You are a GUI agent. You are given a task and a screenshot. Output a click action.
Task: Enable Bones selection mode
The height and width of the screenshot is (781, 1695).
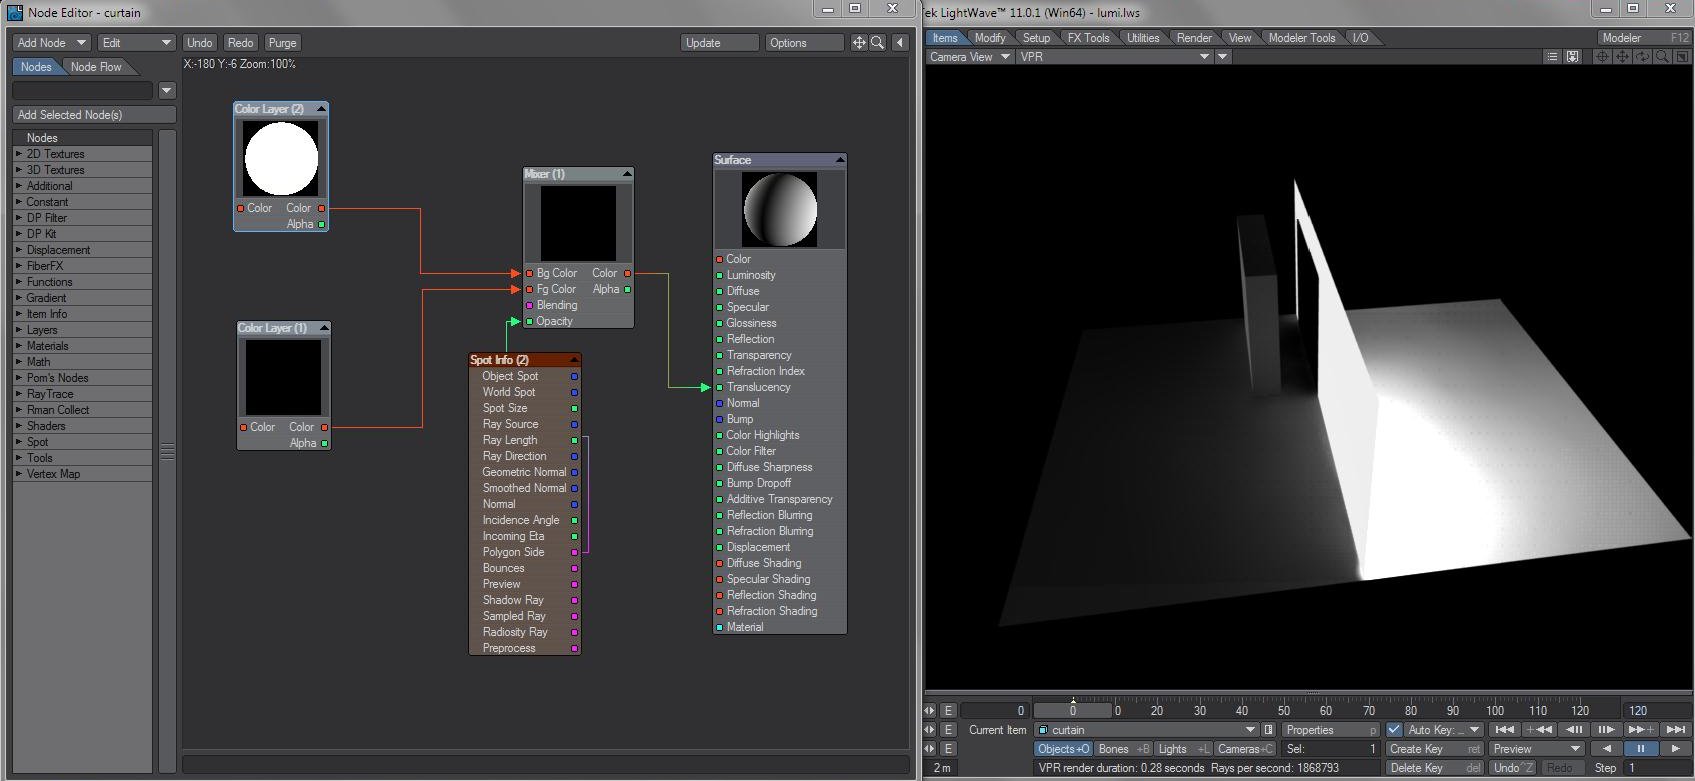point(1122,749)
